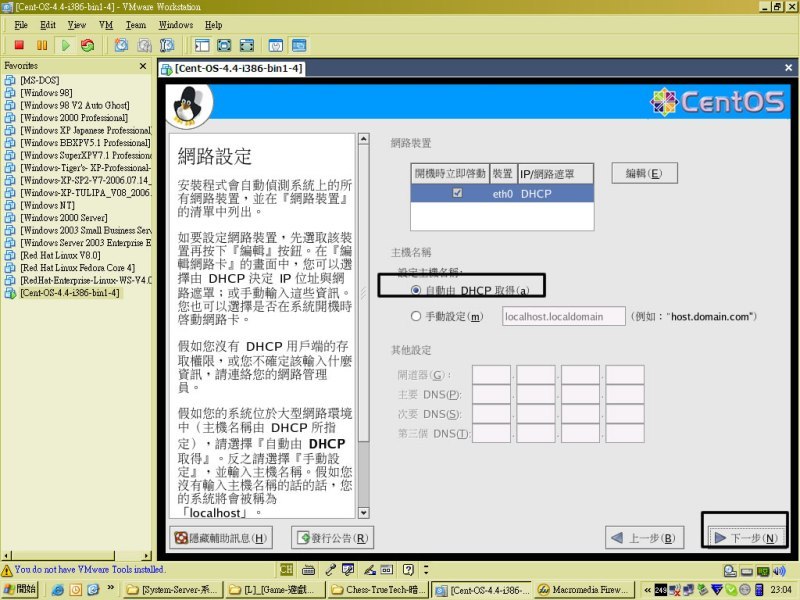
Task: Select manual hostname setting radio button
Action: (416, 316)
